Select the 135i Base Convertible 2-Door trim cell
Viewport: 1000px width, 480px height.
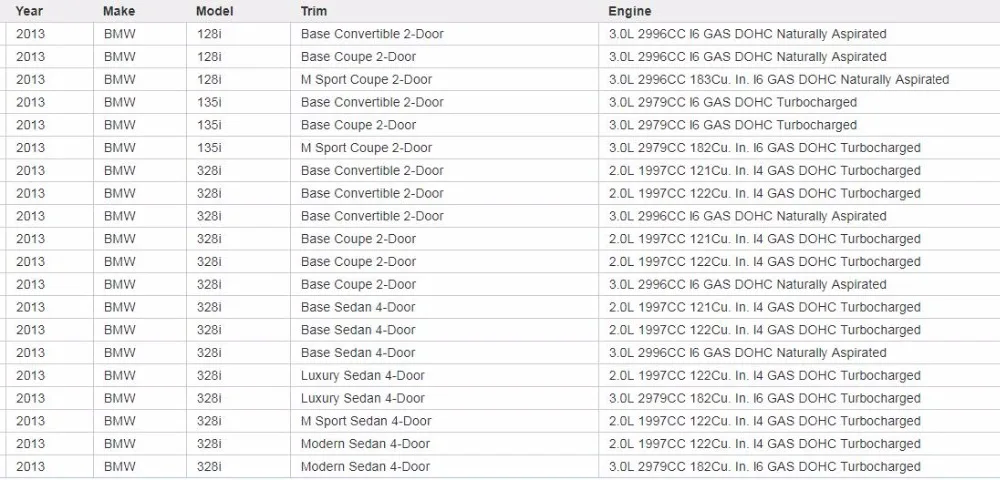(444, 102)
